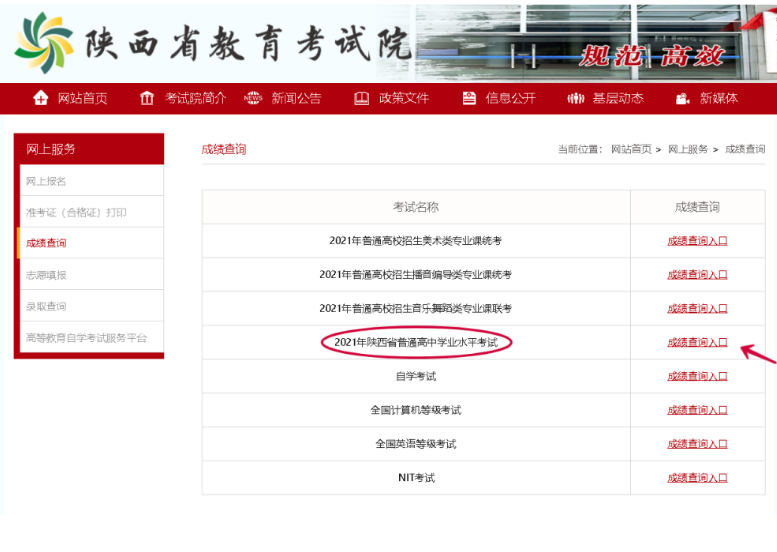Screen dimensions: 777x552
Task: Open 志愿填报 sidebar item
Action: pyautogui.click(x=46, y=274)
